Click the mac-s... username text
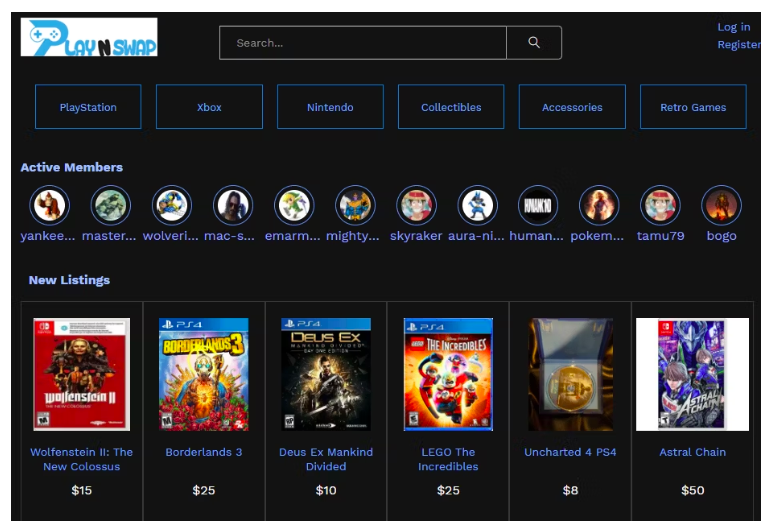 (229, 236)
